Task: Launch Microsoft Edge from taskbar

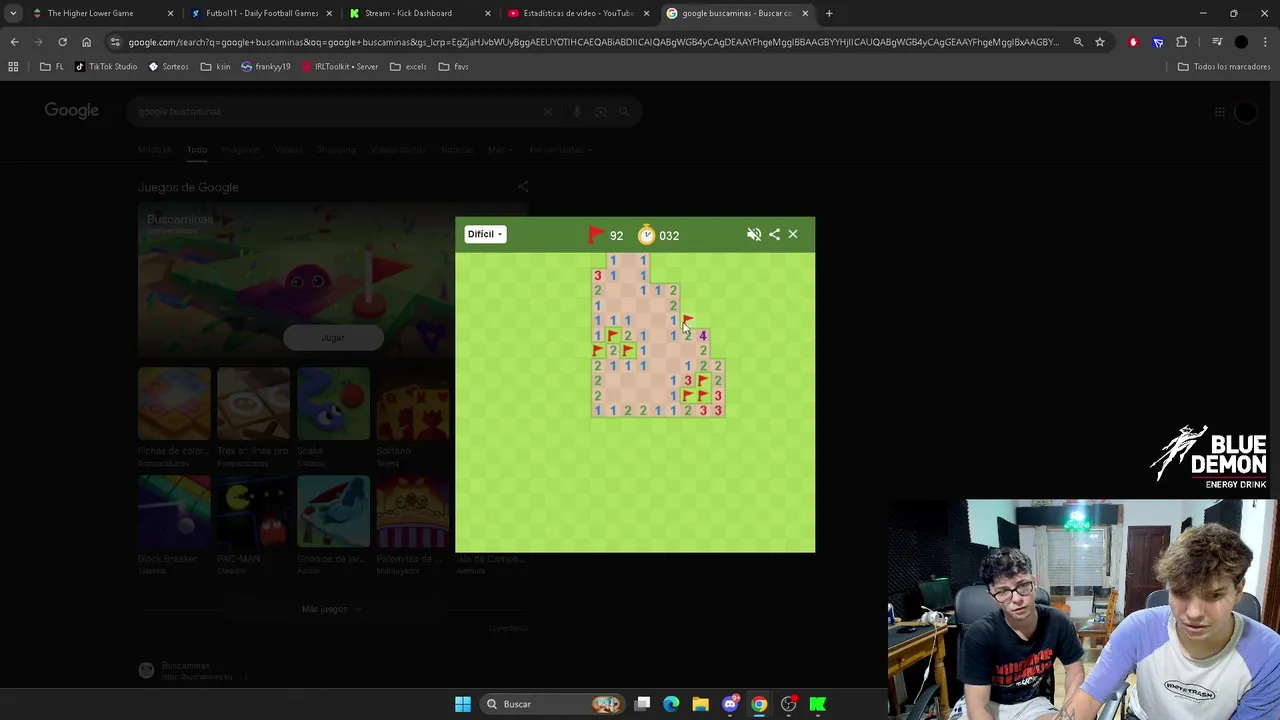Action: point(671,704)
